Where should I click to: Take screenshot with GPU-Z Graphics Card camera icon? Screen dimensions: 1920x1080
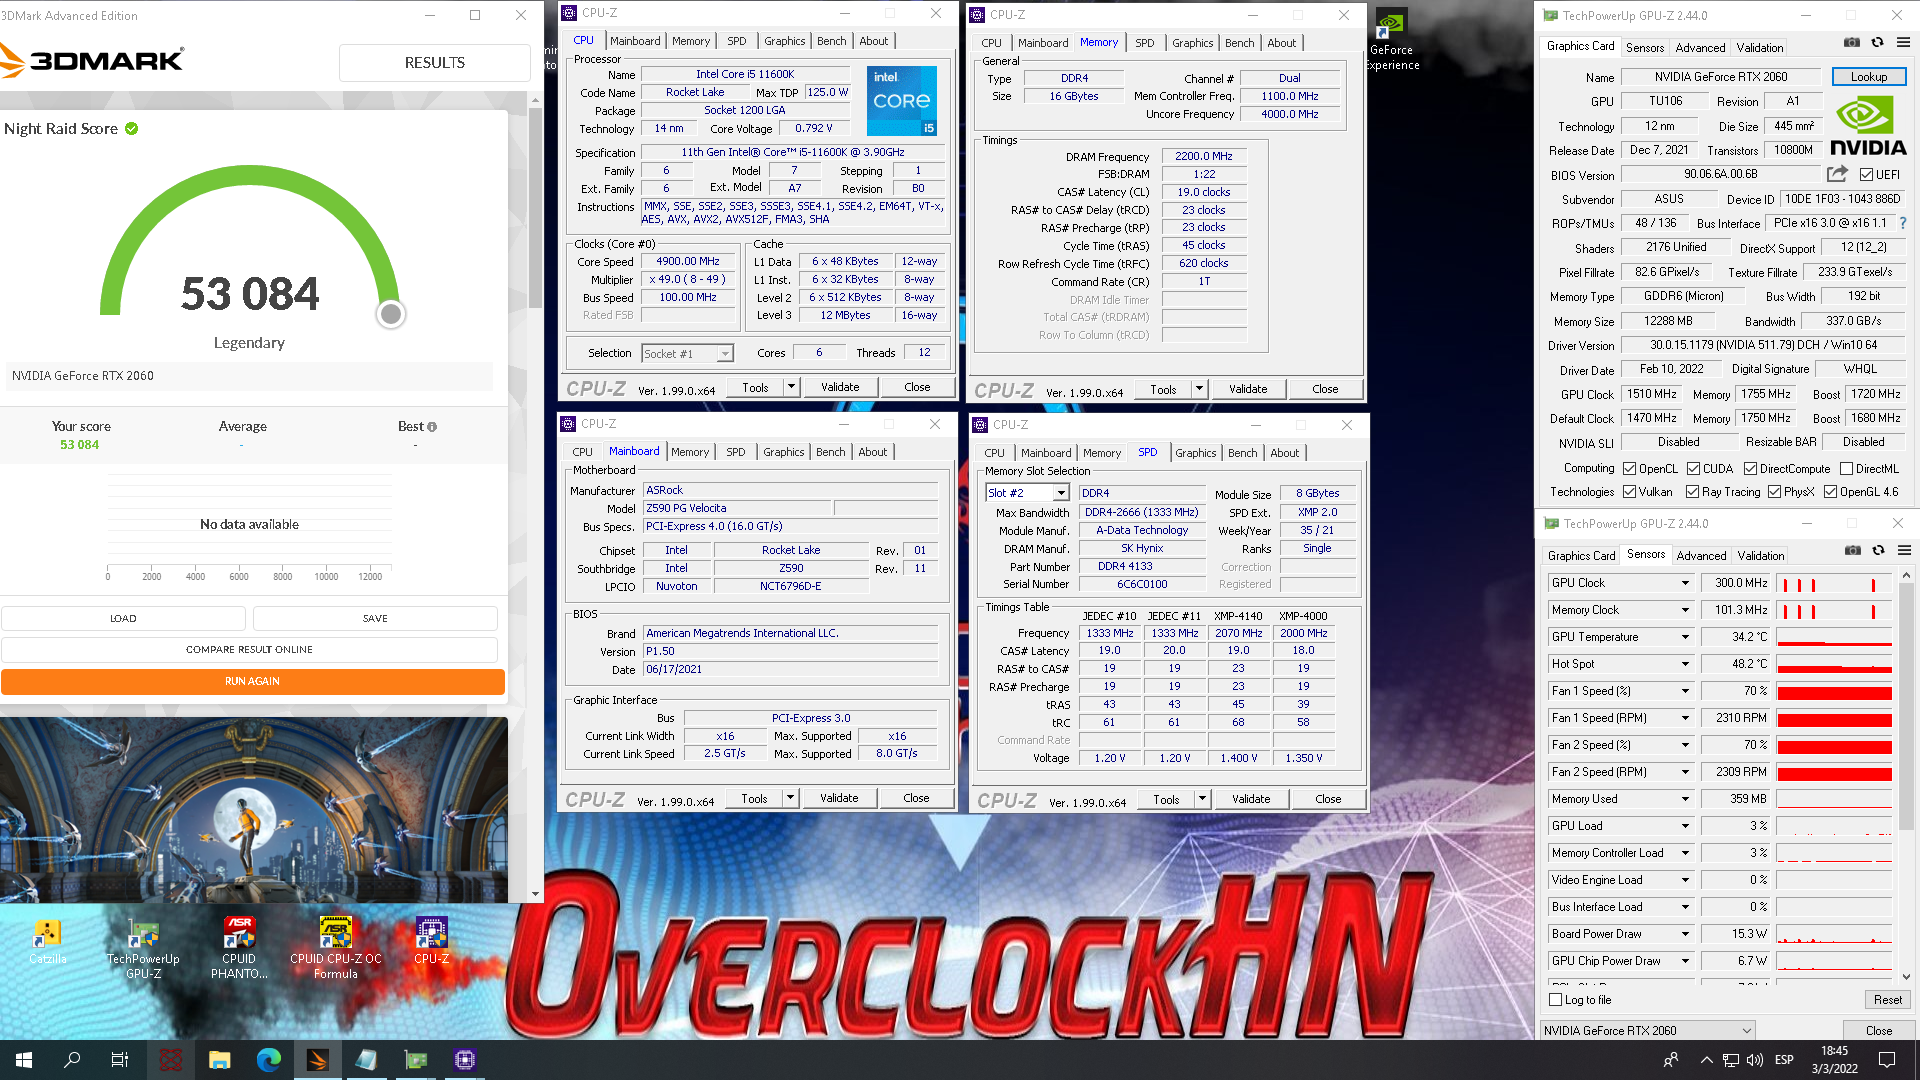tap(1852, 43)
